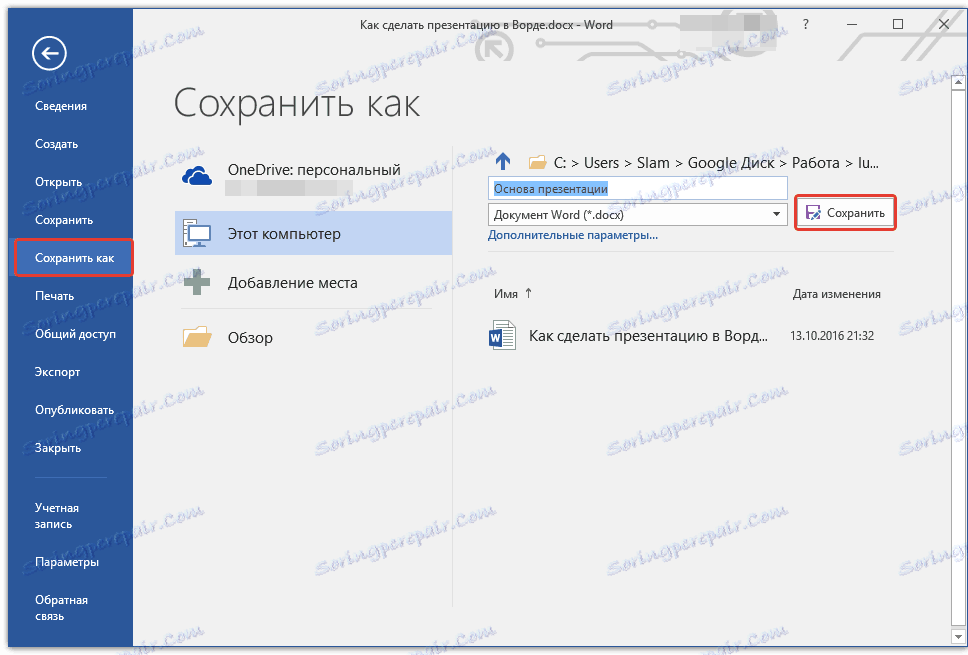Click Slam in the folder path
This screenshot has height=655, width=968.
coord(653,162)
